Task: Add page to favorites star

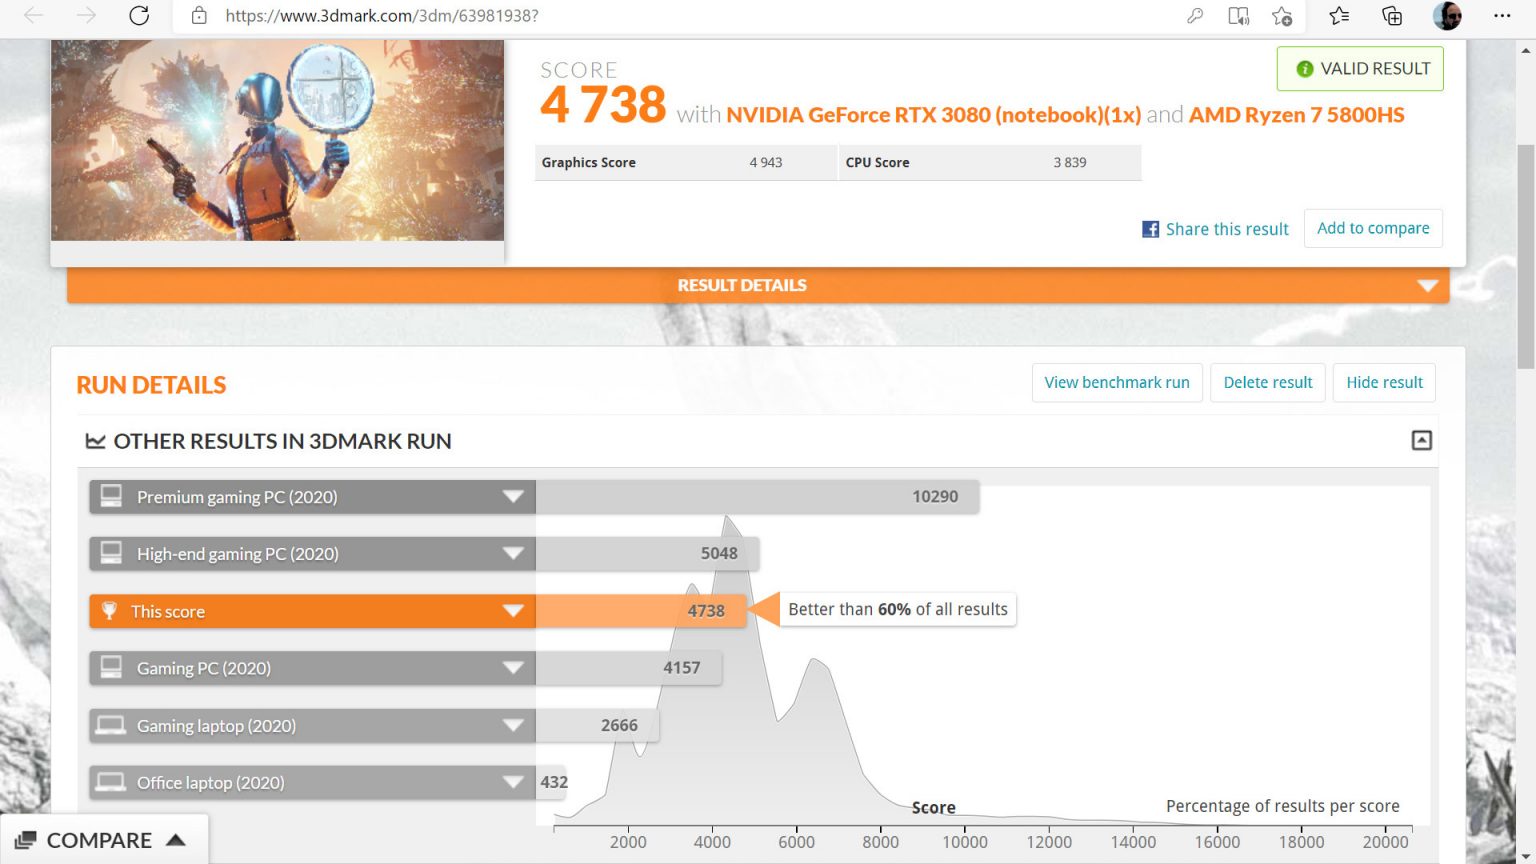Action: 1282,16
